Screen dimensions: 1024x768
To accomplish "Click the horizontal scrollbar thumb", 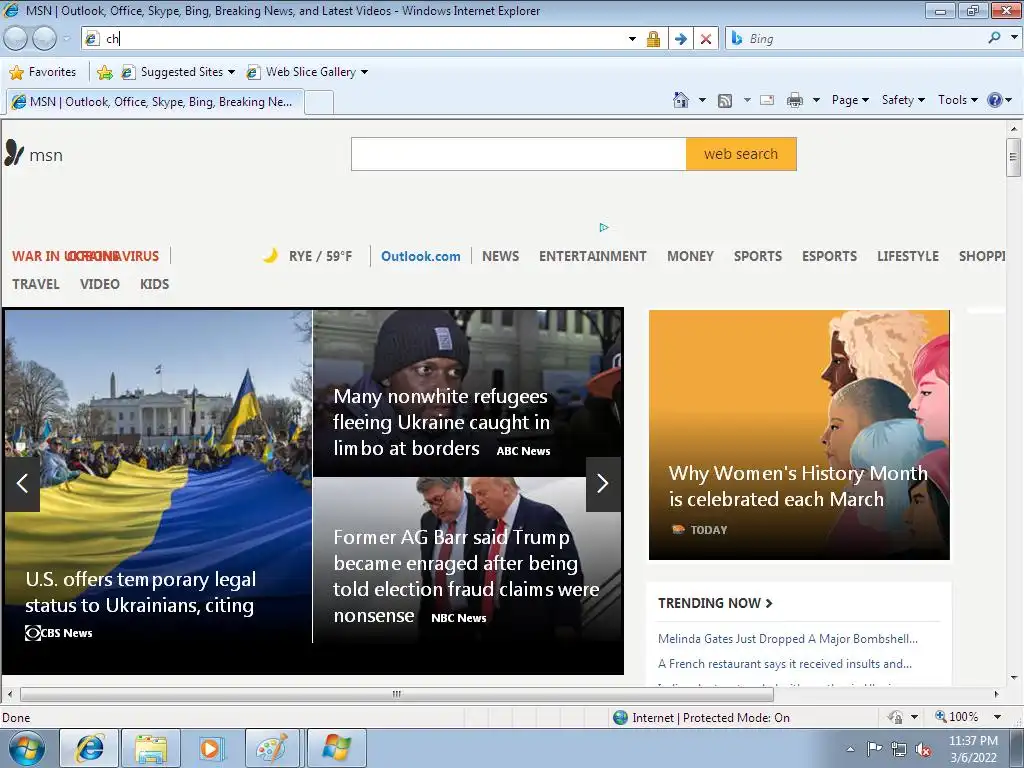I will (x=396, y=694).
